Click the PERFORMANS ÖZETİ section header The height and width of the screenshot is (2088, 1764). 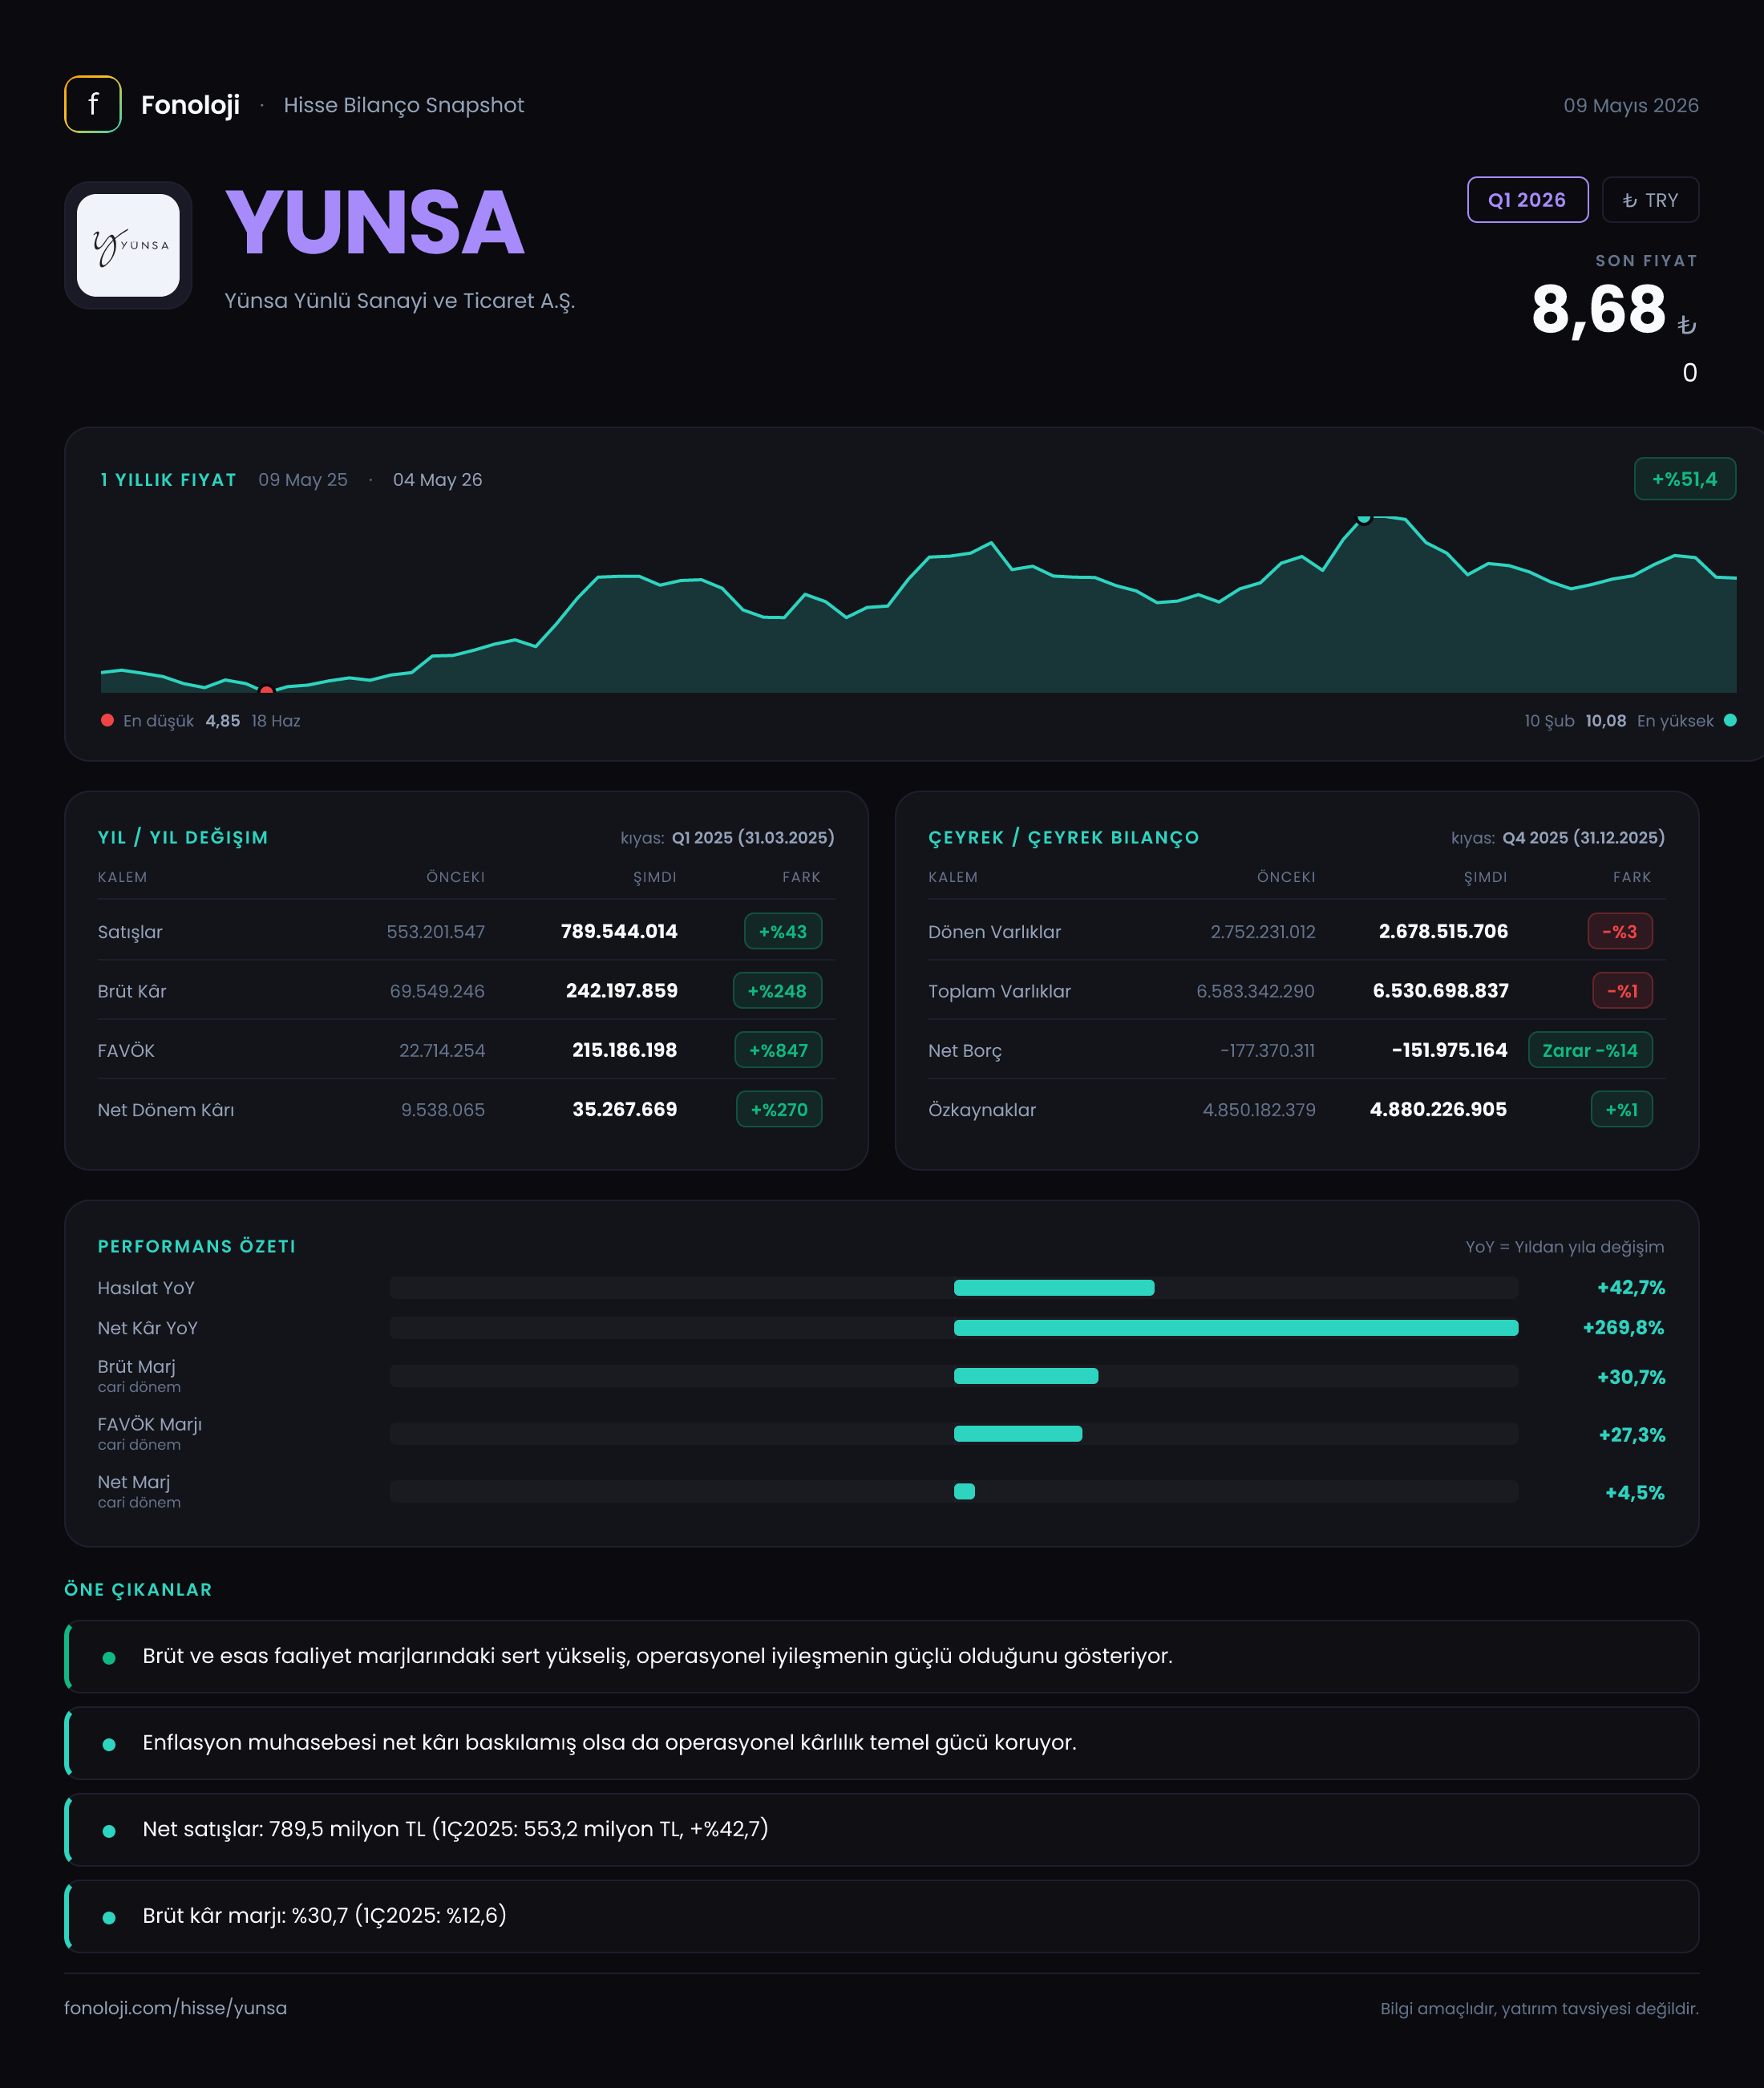(x=196, y=1246)
